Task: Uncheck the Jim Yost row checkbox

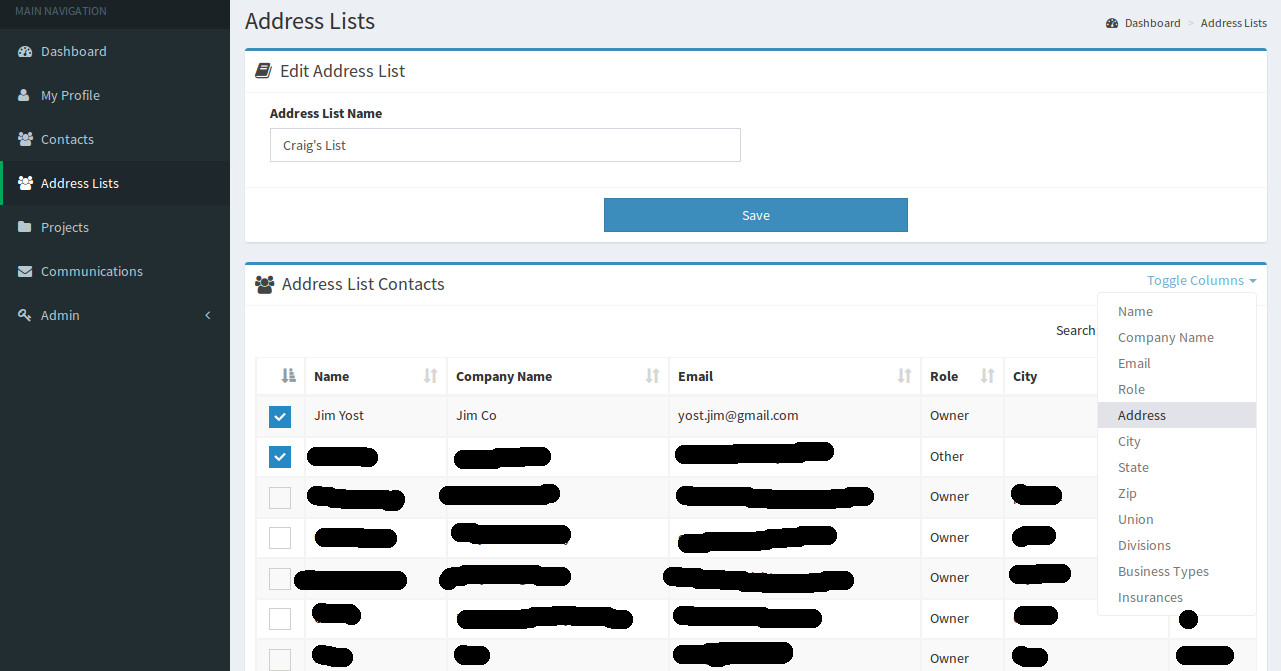Action: pos(280,416)
